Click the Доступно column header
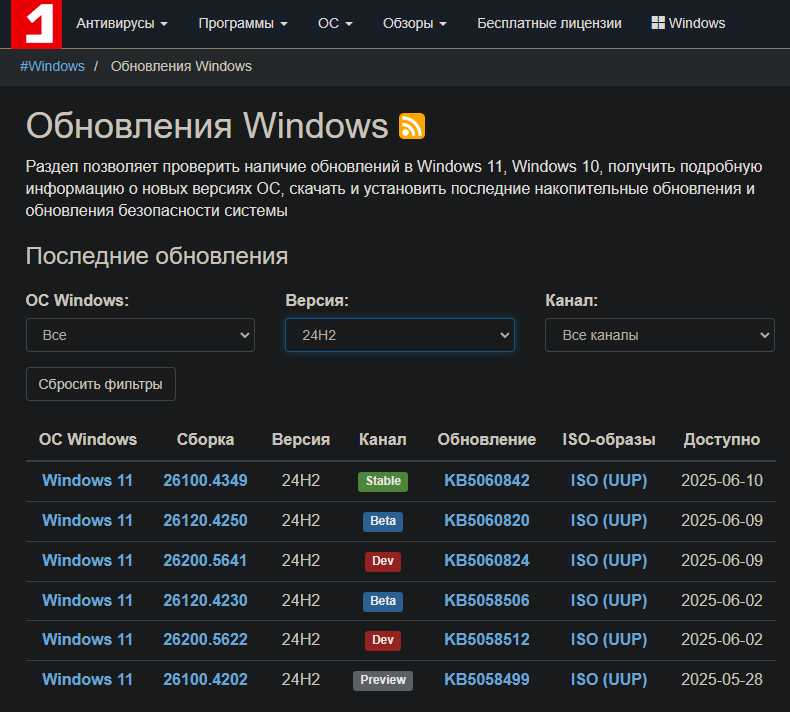This screenshot has width=790, height=712. pos(722,439)
